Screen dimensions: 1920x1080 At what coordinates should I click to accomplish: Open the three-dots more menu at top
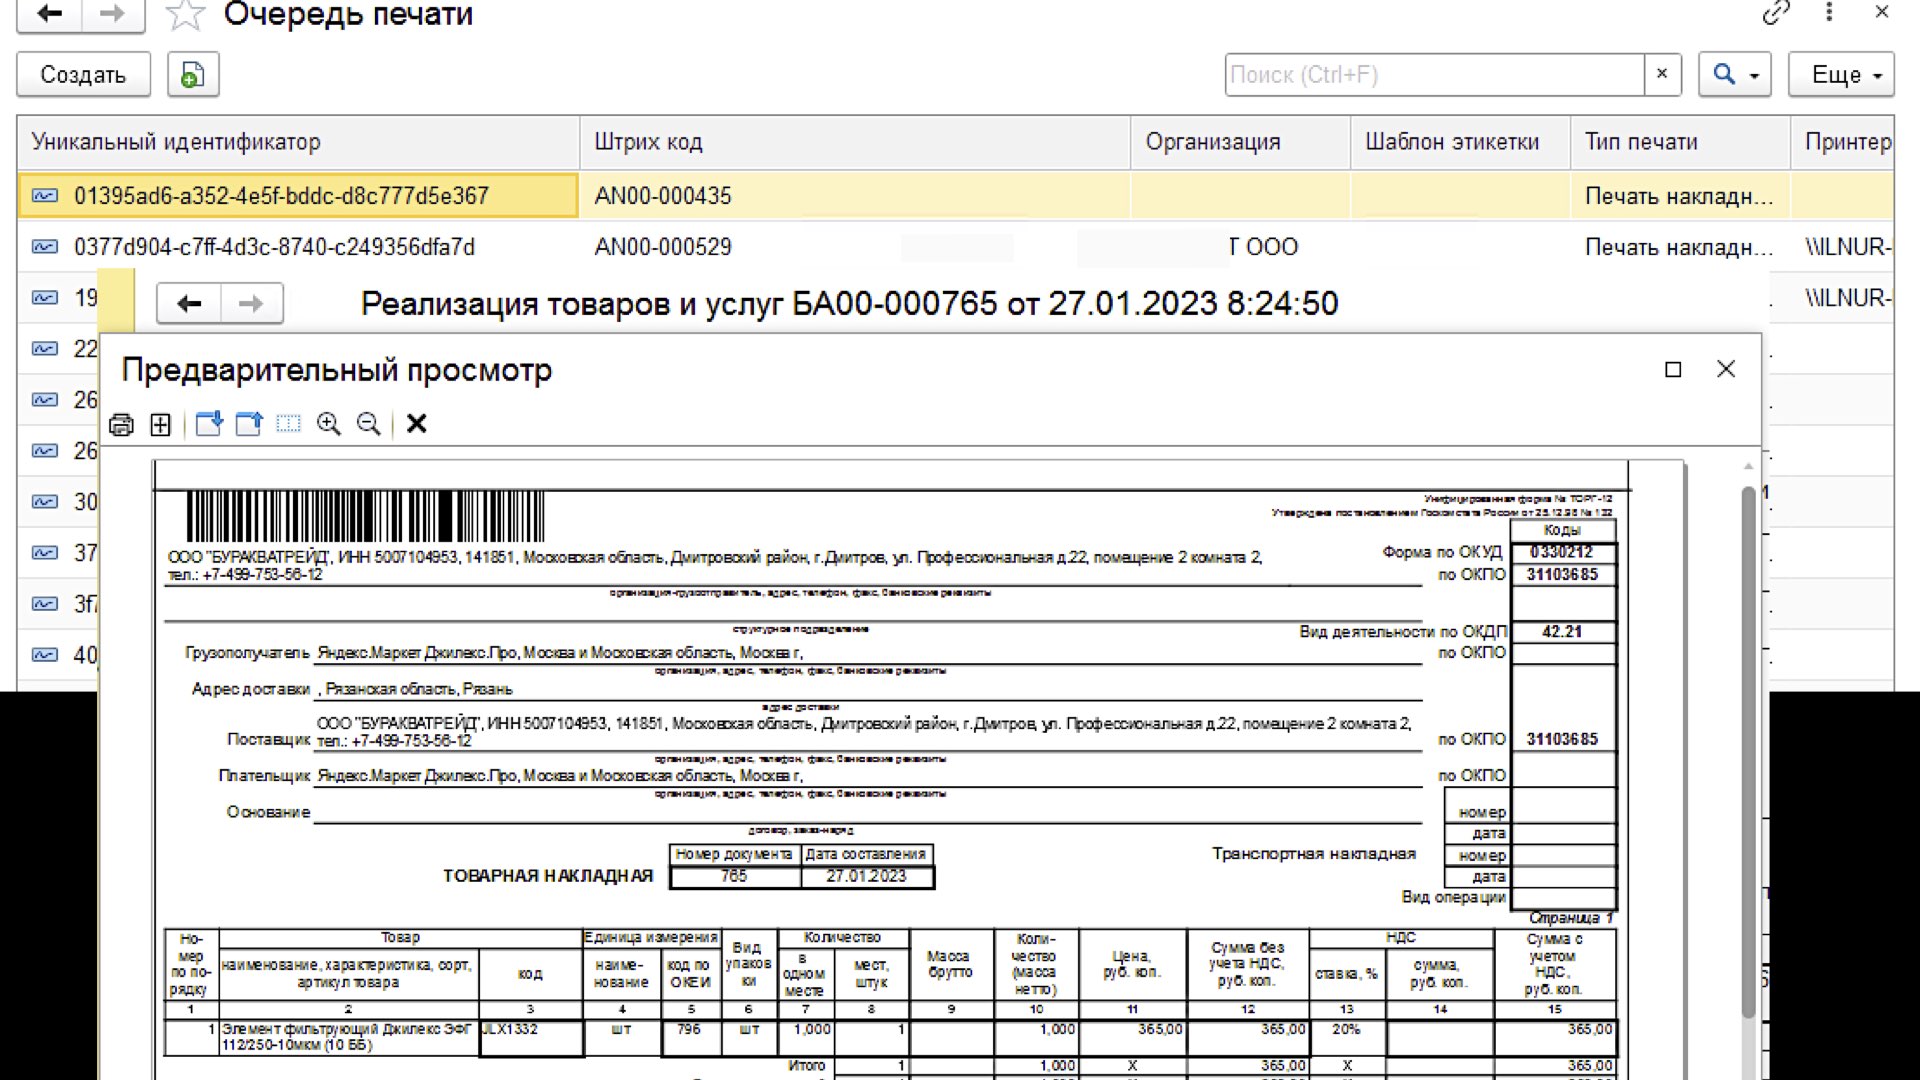(1829, 13)
